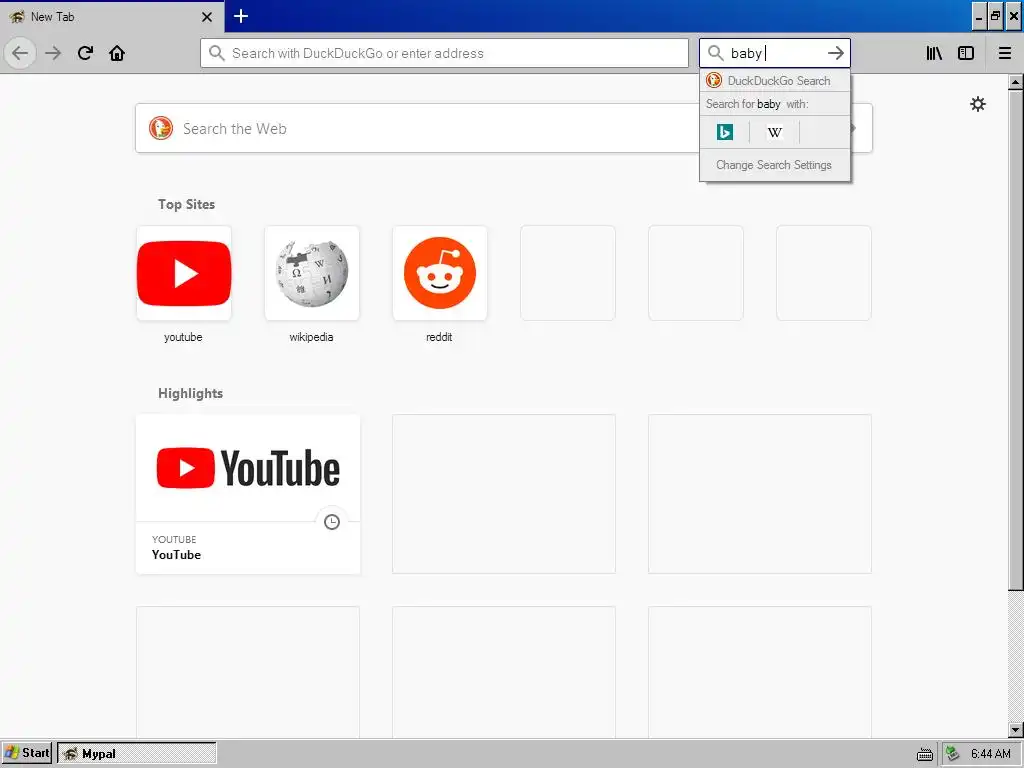Click the Top Sites heading

click(186, 204)
